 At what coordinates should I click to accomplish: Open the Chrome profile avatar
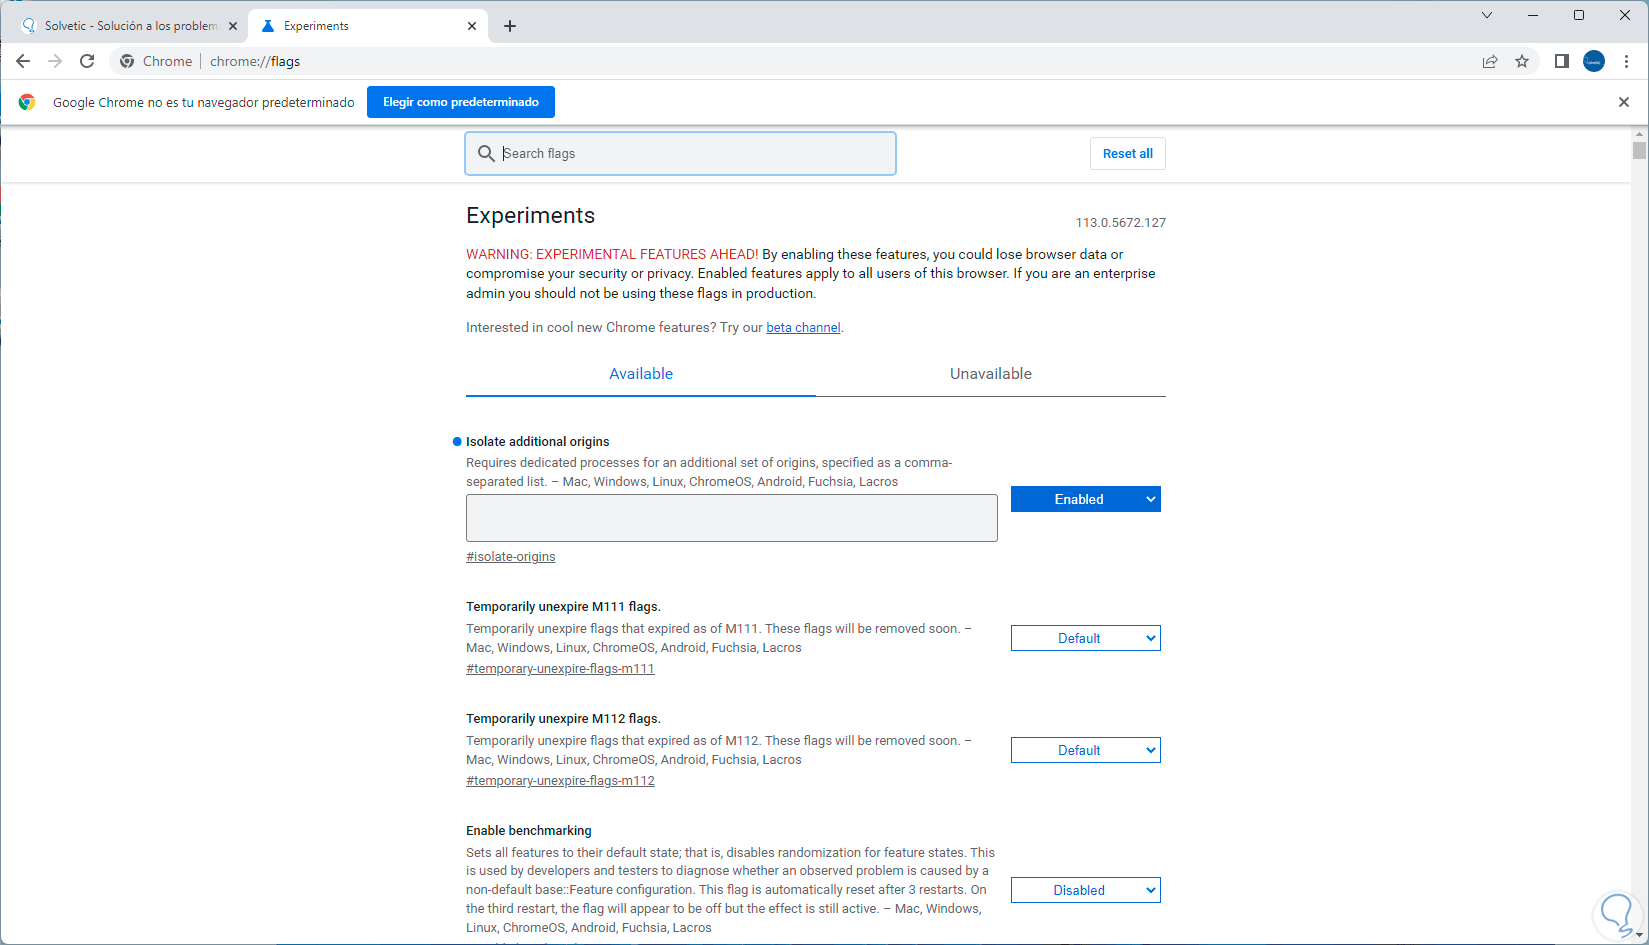[x=1594, y=61]
